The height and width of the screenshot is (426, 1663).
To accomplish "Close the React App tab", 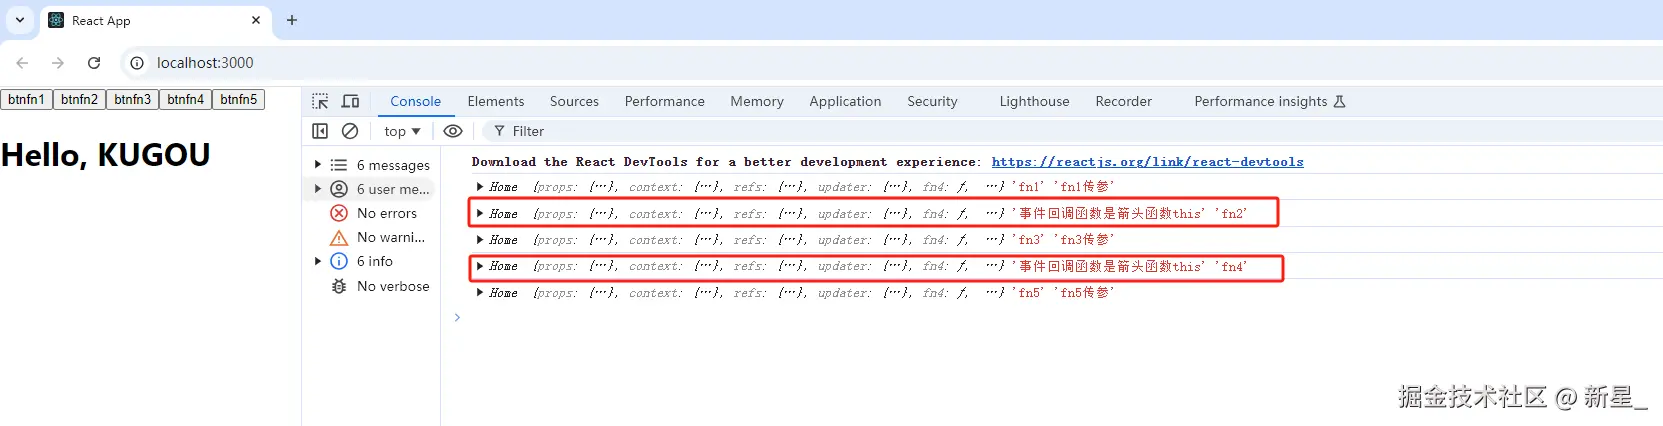I will click(256, 20).
